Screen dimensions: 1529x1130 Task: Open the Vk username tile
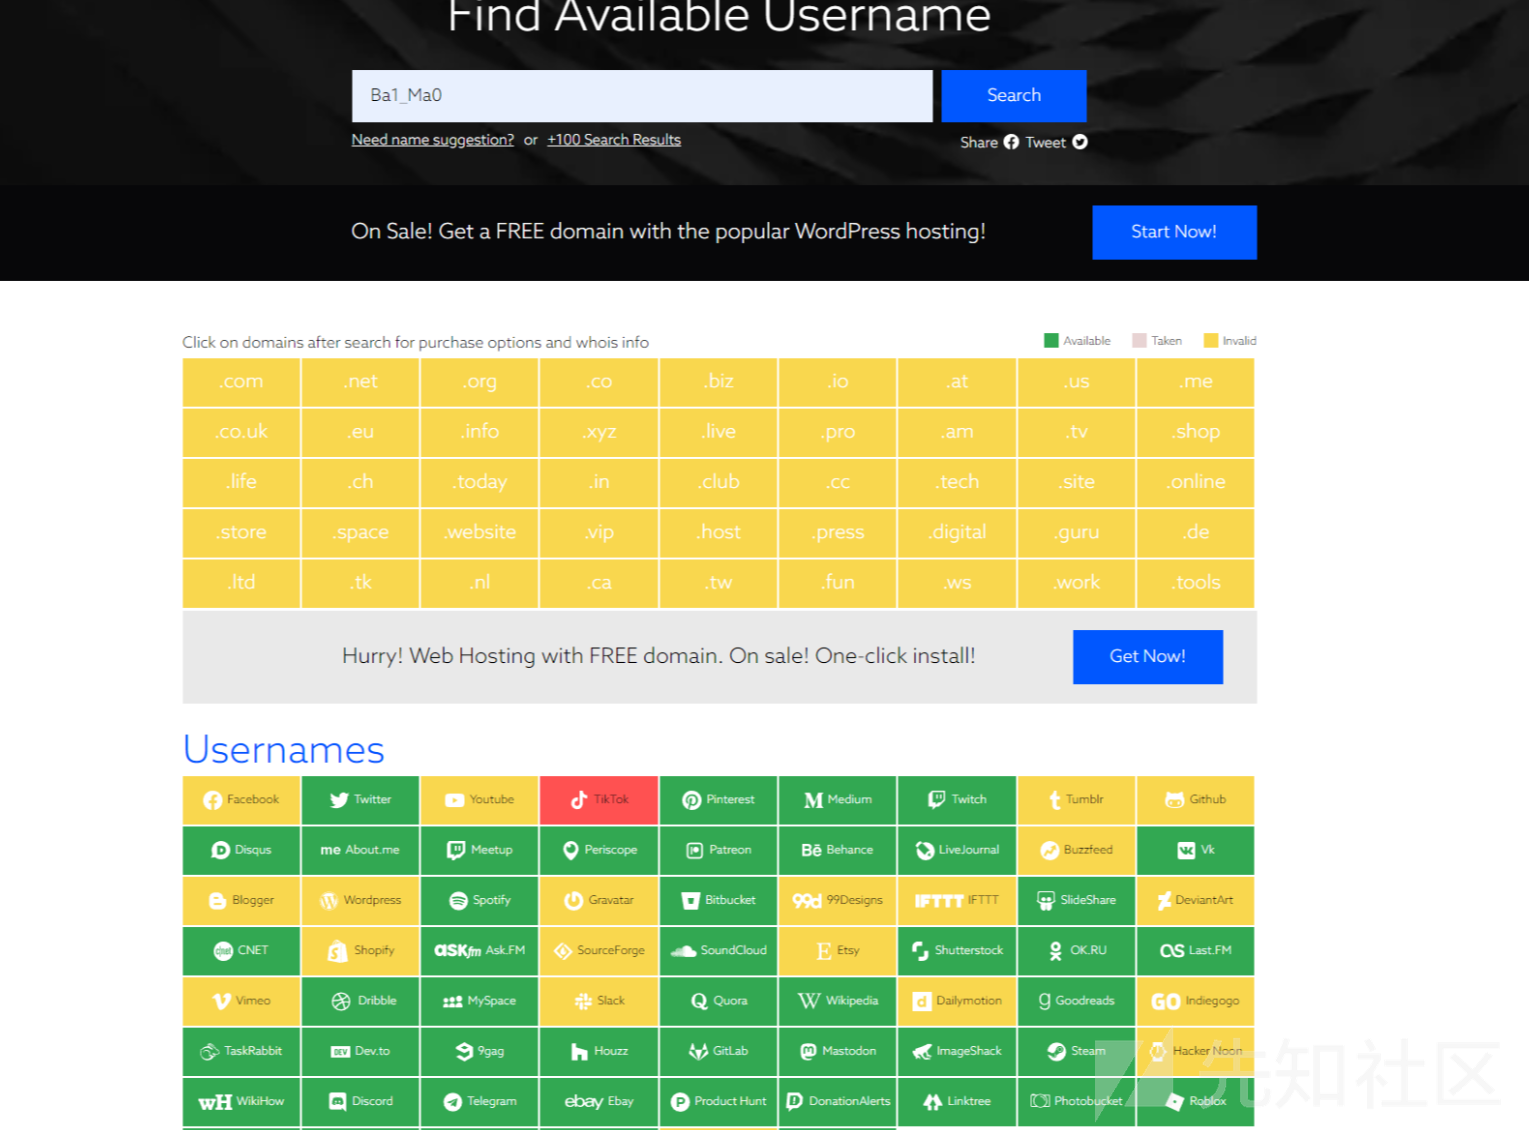pos(1196,850)
